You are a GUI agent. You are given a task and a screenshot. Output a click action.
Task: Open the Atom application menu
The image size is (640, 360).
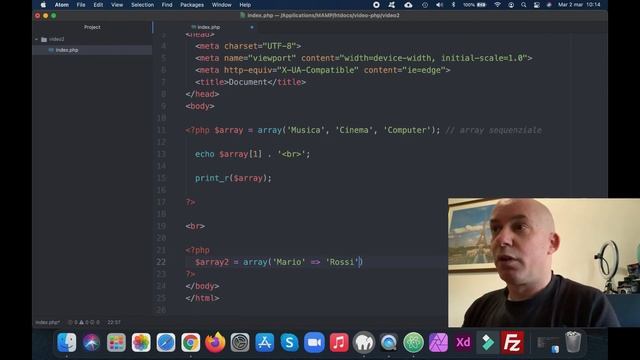pyautogui.click(x=62, y=5)
